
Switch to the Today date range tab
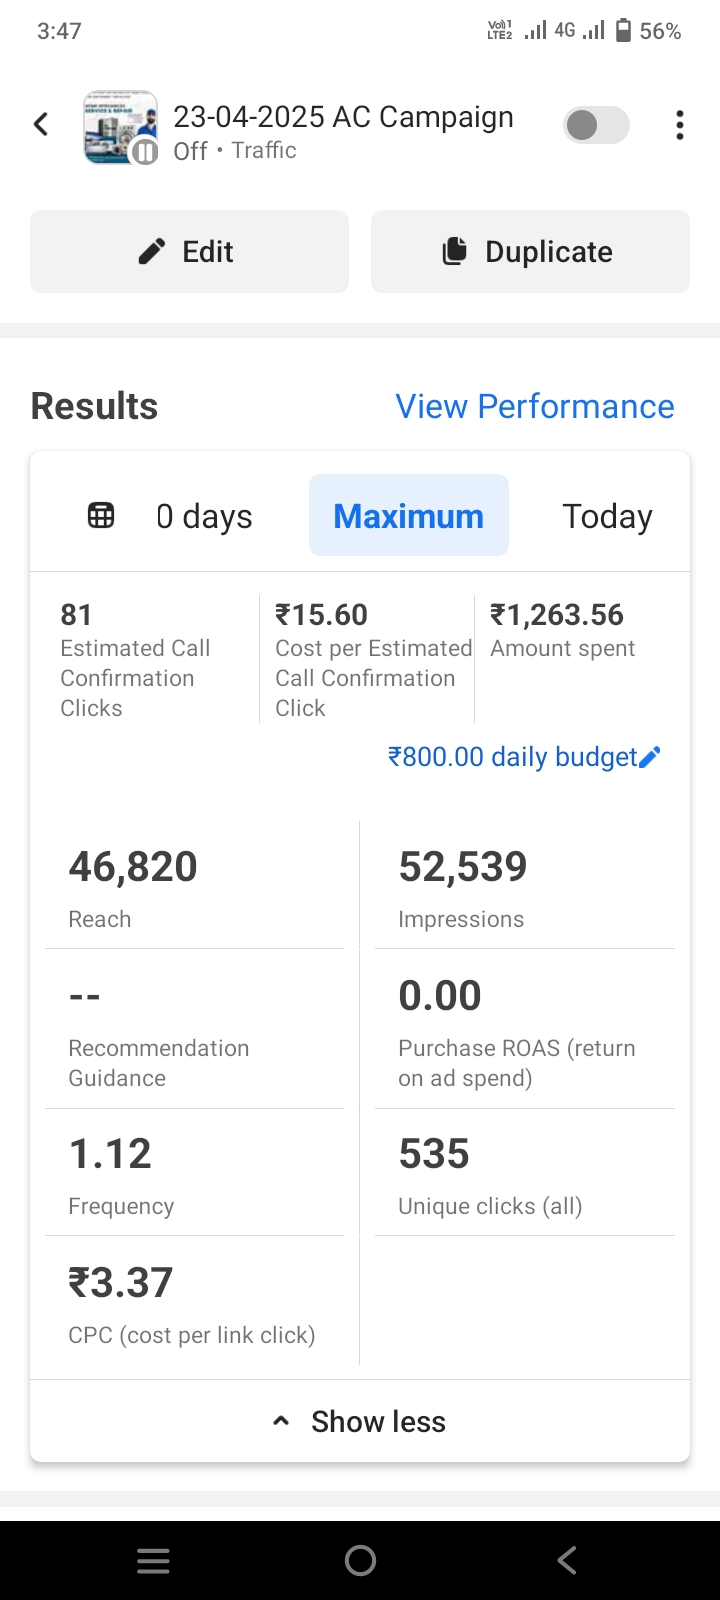click(607, 516)
